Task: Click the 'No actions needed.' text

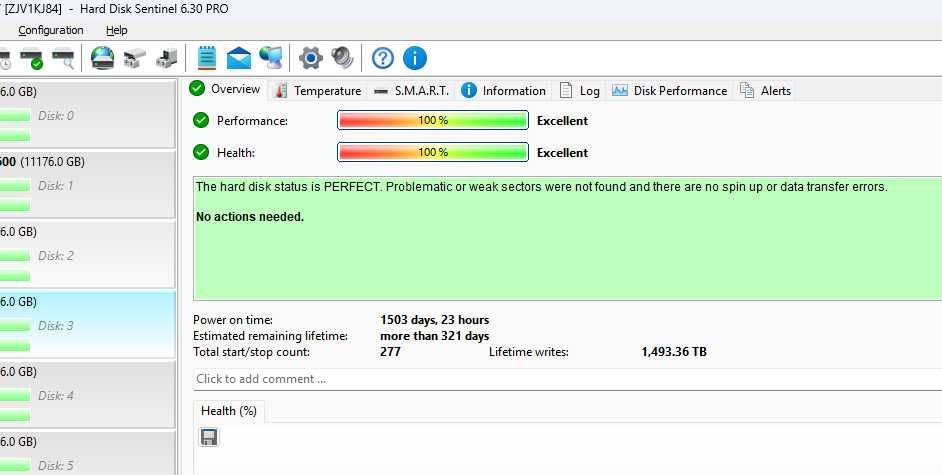Action: (x=250, y=217)
